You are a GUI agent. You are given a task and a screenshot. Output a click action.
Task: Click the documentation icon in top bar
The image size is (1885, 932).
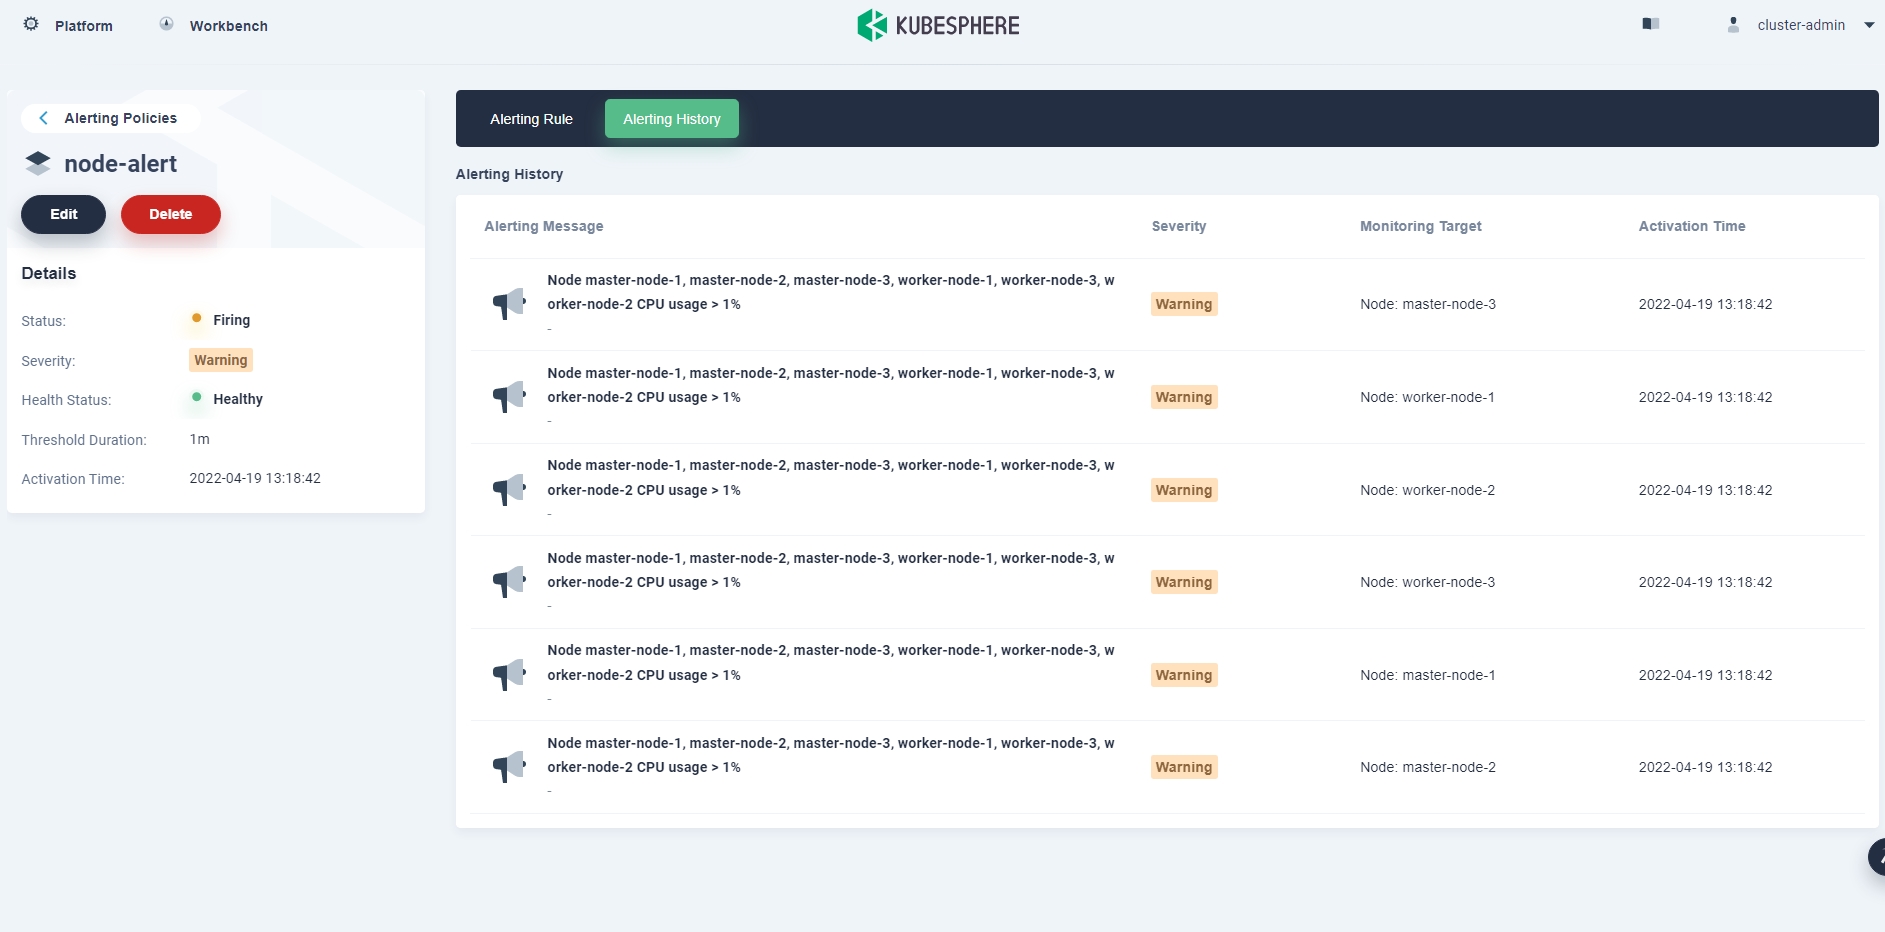tap(1651, 24)
